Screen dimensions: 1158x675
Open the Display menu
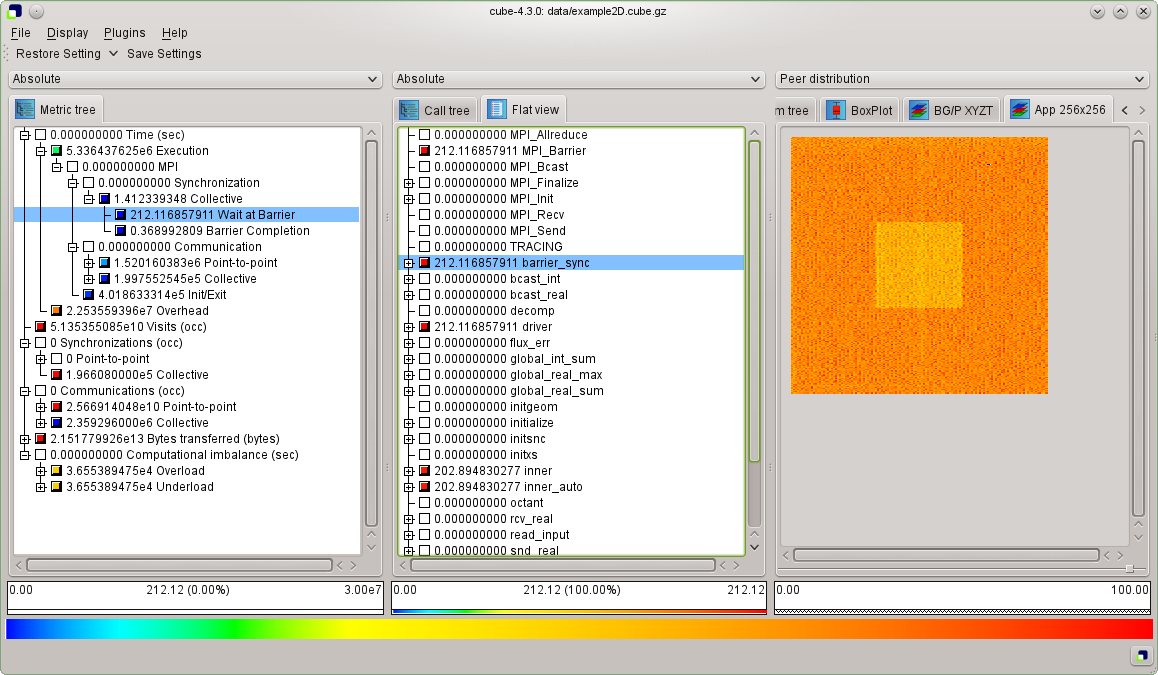point(67,32)
